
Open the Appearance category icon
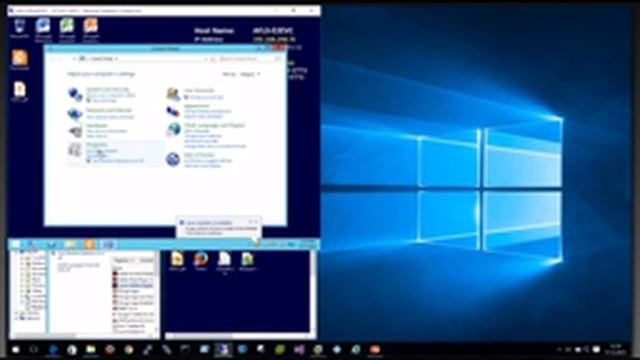point(173,111)
